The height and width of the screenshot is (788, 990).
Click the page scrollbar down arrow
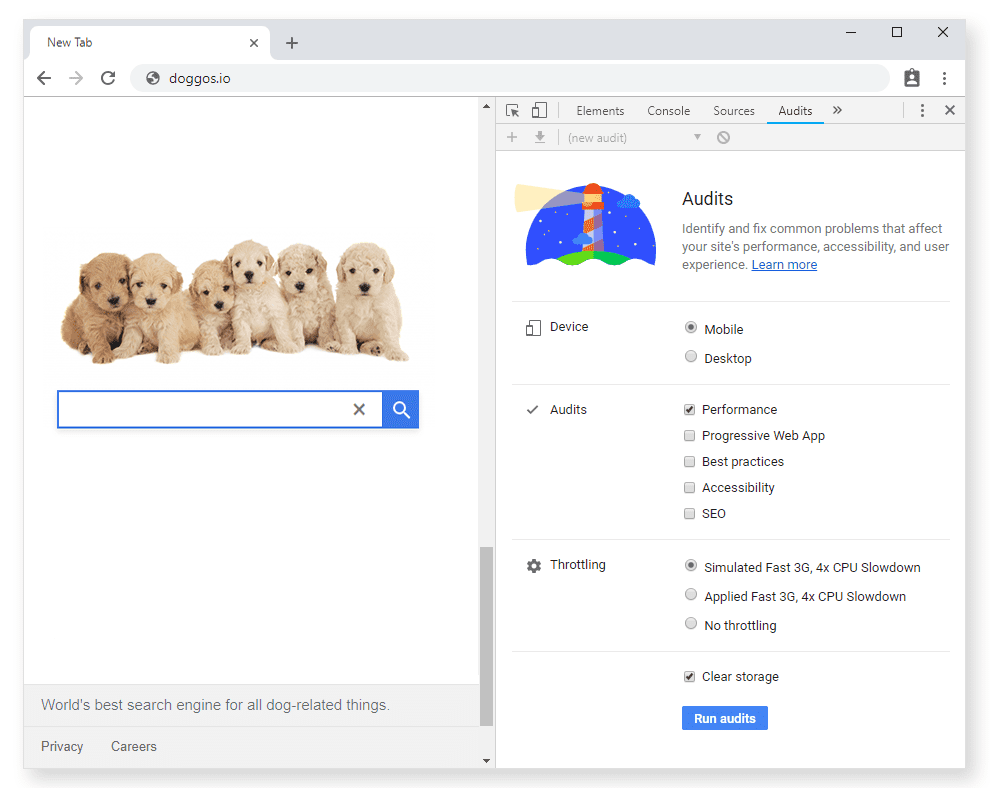pyautogui.click(x=487, y=760)
